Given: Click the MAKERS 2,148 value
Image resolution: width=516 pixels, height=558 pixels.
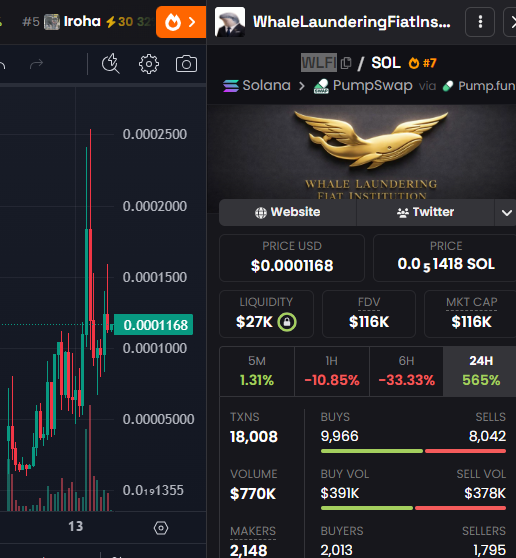Looking at the screenshot, I should pos(248,550).
